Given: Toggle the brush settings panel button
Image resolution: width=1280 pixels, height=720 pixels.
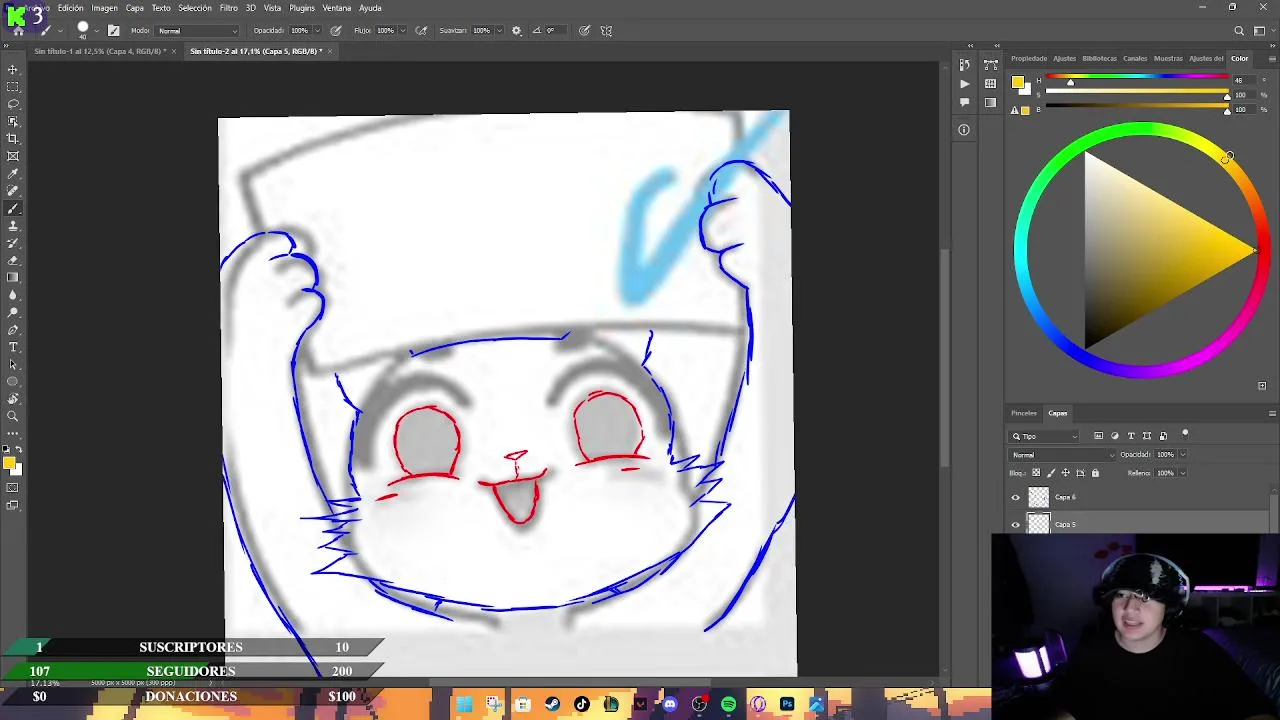Looking at the screenshot, I should coord(113,30).
